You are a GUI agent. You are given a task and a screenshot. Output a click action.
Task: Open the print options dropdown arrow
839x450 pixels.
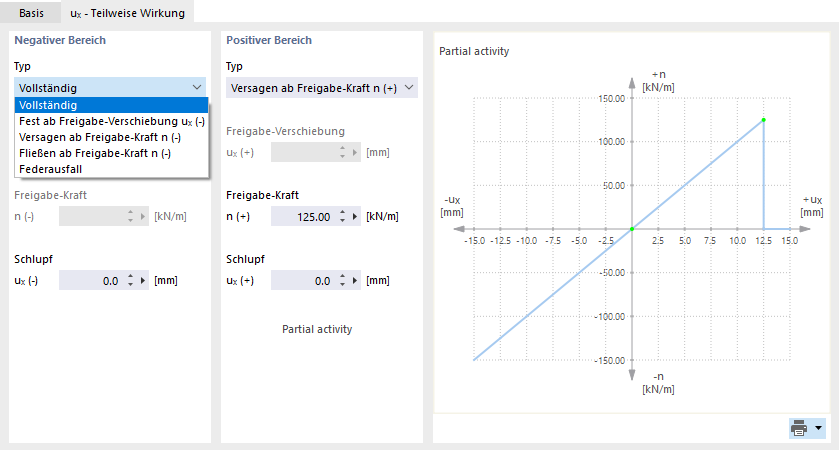pyautogui.click(x=819, y=428)
